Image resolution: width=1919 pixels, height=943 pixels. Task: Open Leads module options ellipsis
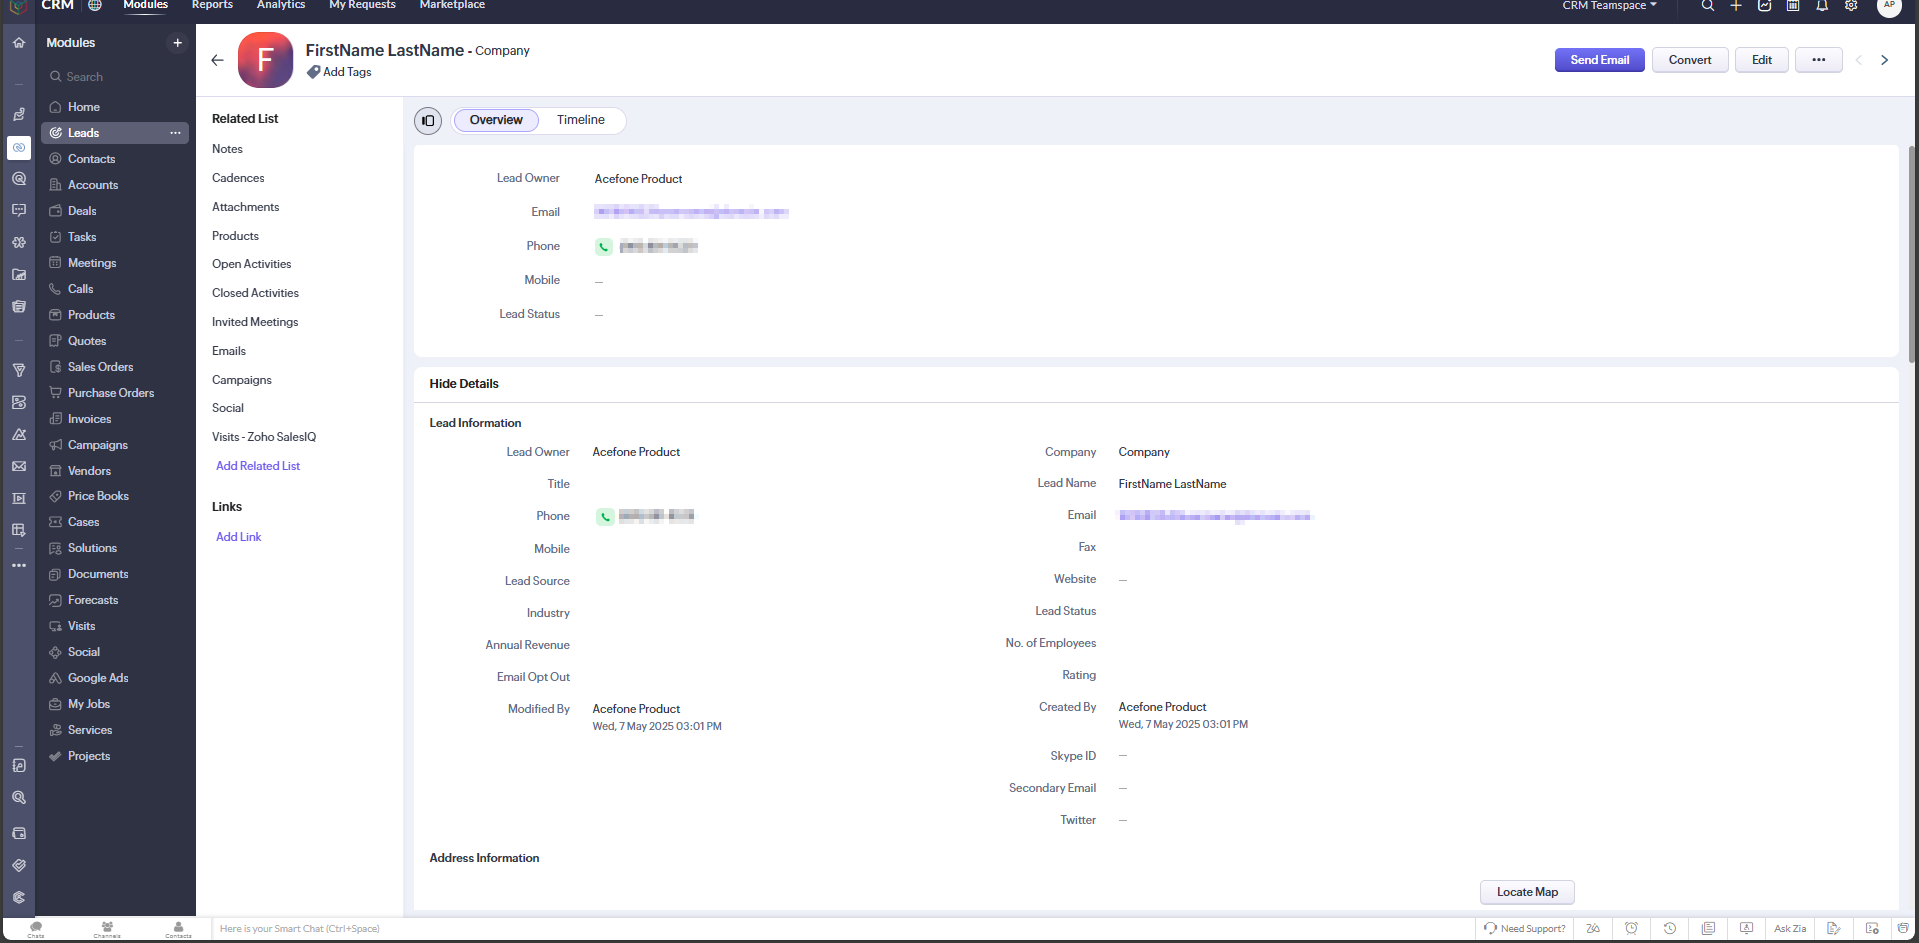pyautogui.click(x=175, y=133)
